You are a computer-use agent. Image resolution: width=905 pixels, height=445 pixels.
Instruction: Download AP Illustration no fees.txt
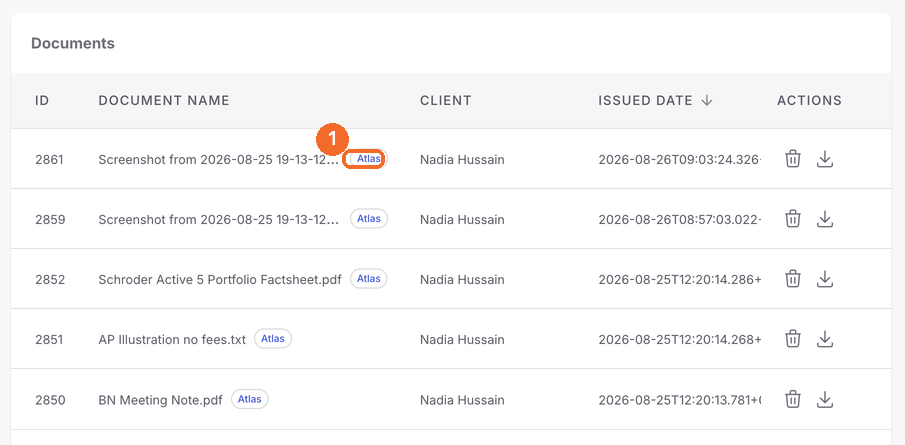point(825,339)
